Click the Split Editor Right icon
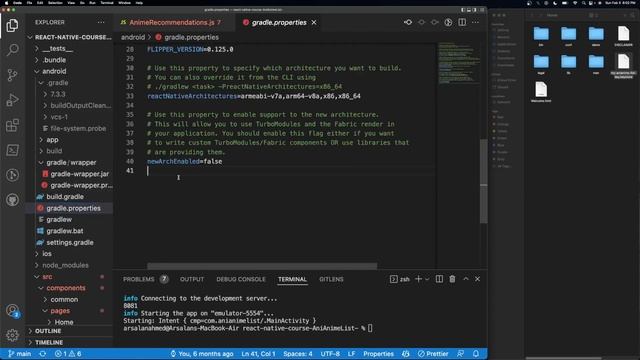Image resolution: width=640 pixels, height=360 pixels. pos(462,22)
